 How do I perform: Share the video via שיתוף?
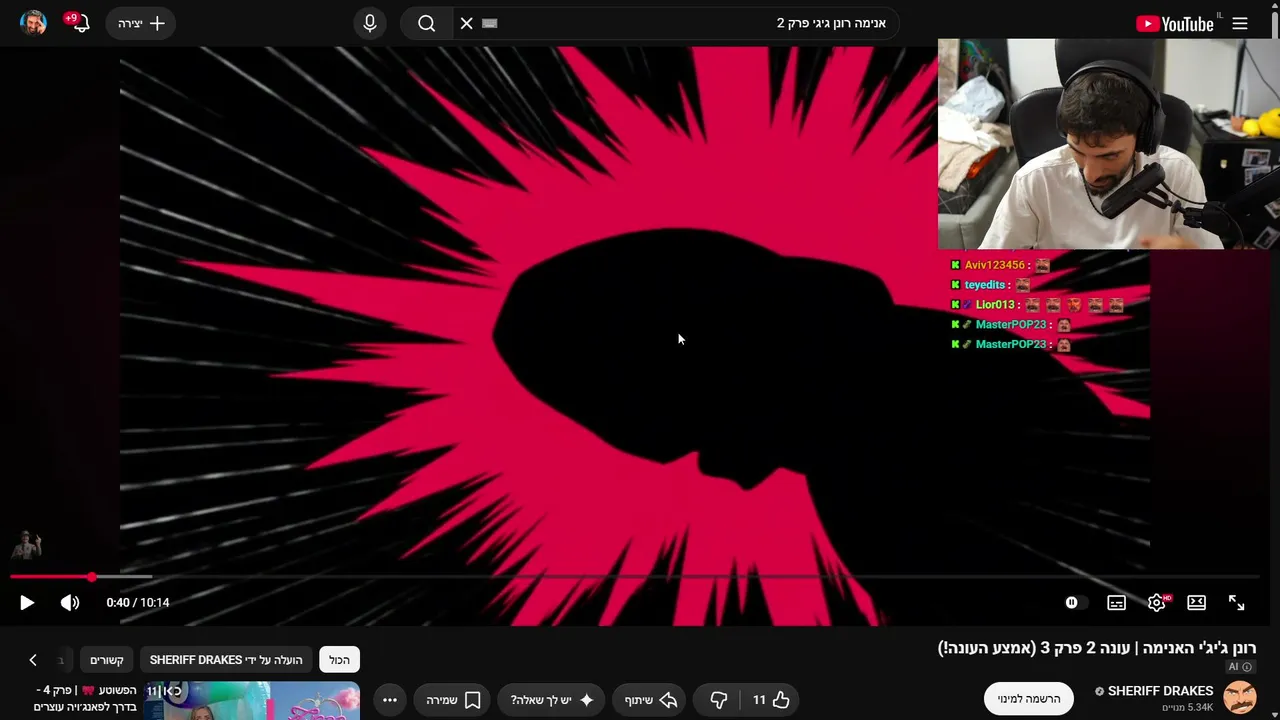(651, 700)
